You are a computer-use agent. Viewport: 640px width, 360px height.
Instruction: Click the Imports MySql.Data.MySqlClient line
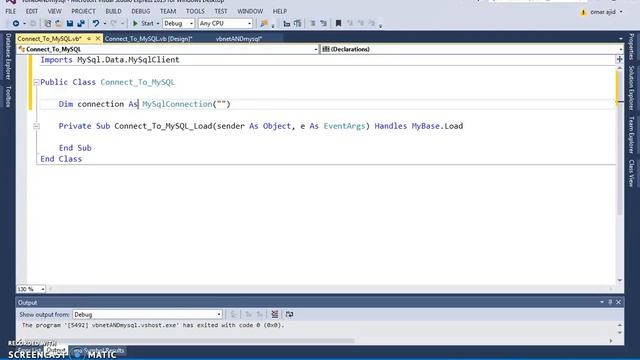[x=110, y=60]
